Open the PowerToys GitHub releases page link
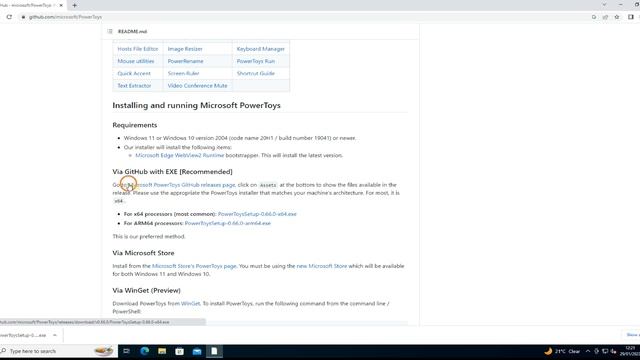 (x=182, y=184)
